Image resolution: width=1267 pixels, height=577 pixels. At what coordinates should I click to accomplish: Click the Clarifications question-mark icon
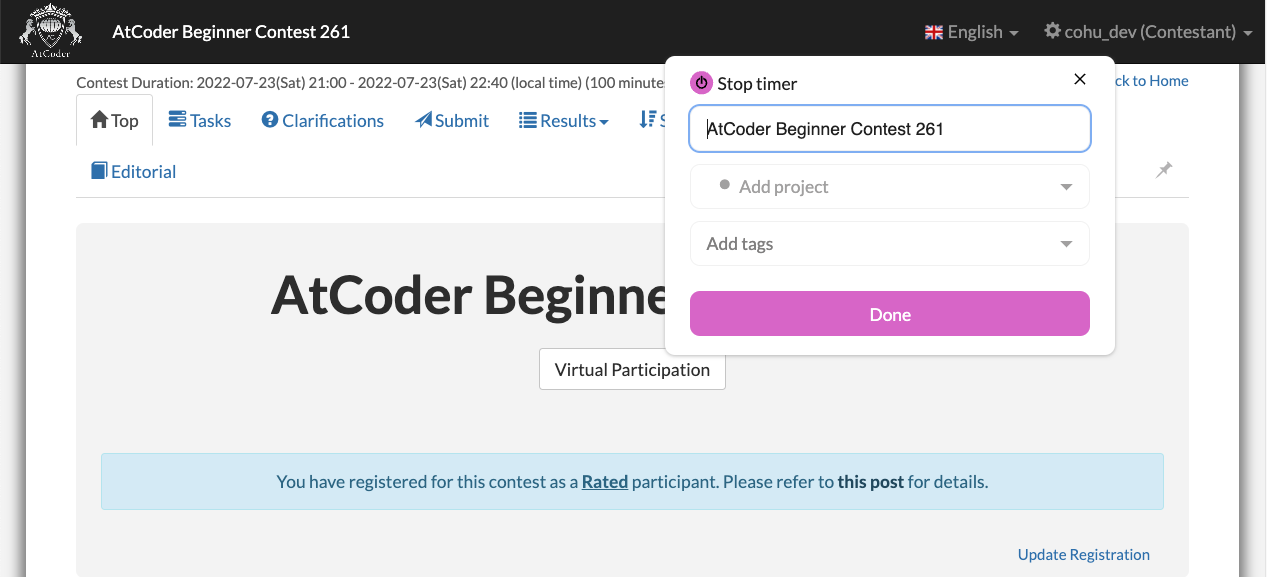pos(270,120)
